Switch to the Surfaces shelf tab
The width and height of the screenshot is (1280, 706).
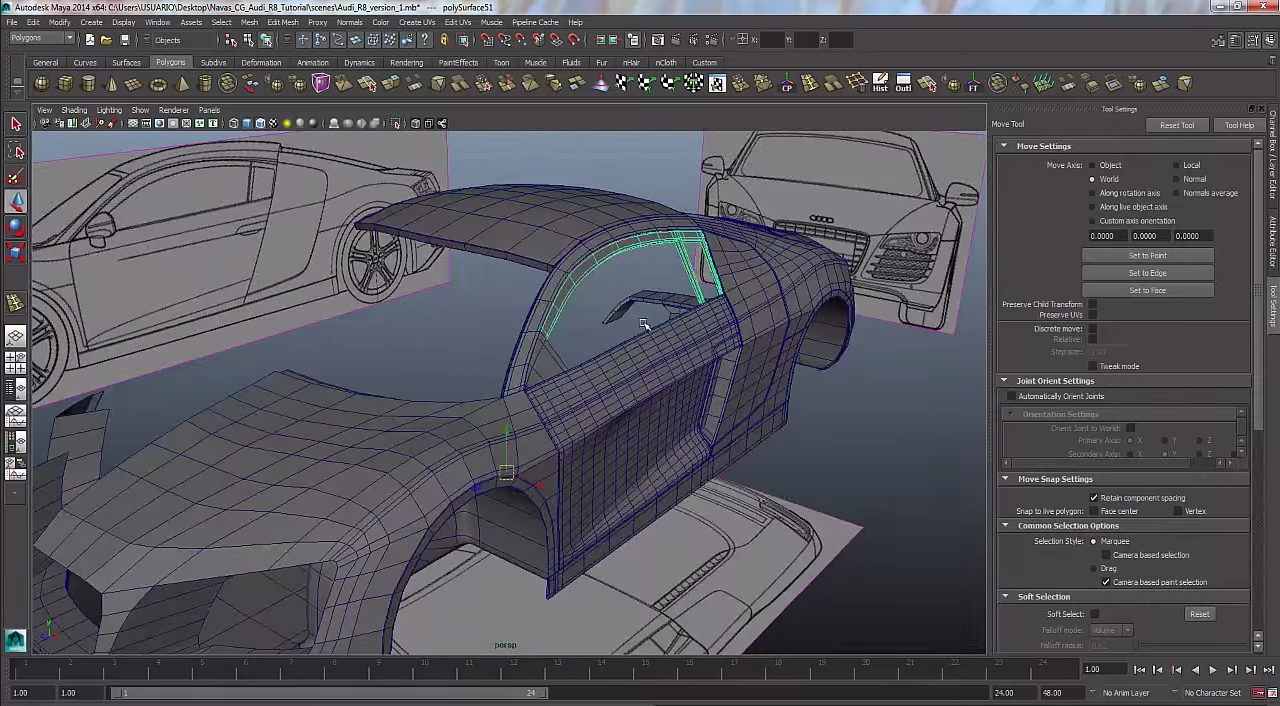[126, 62]
